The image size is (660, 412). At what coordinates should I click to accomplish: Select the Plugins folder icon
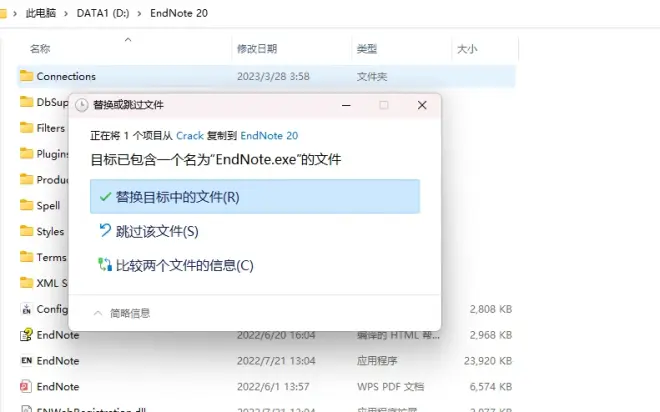click(27, 154)
